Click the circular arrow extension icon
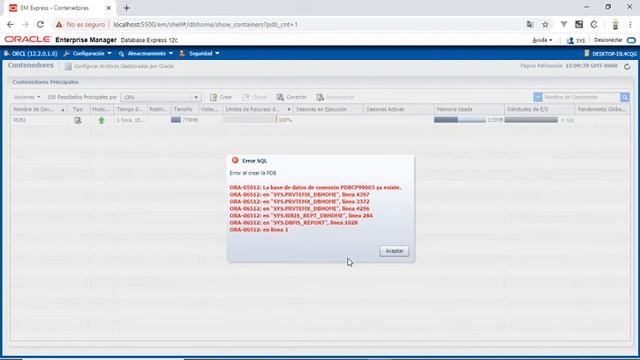640x360 pixels. click(594, 24)
